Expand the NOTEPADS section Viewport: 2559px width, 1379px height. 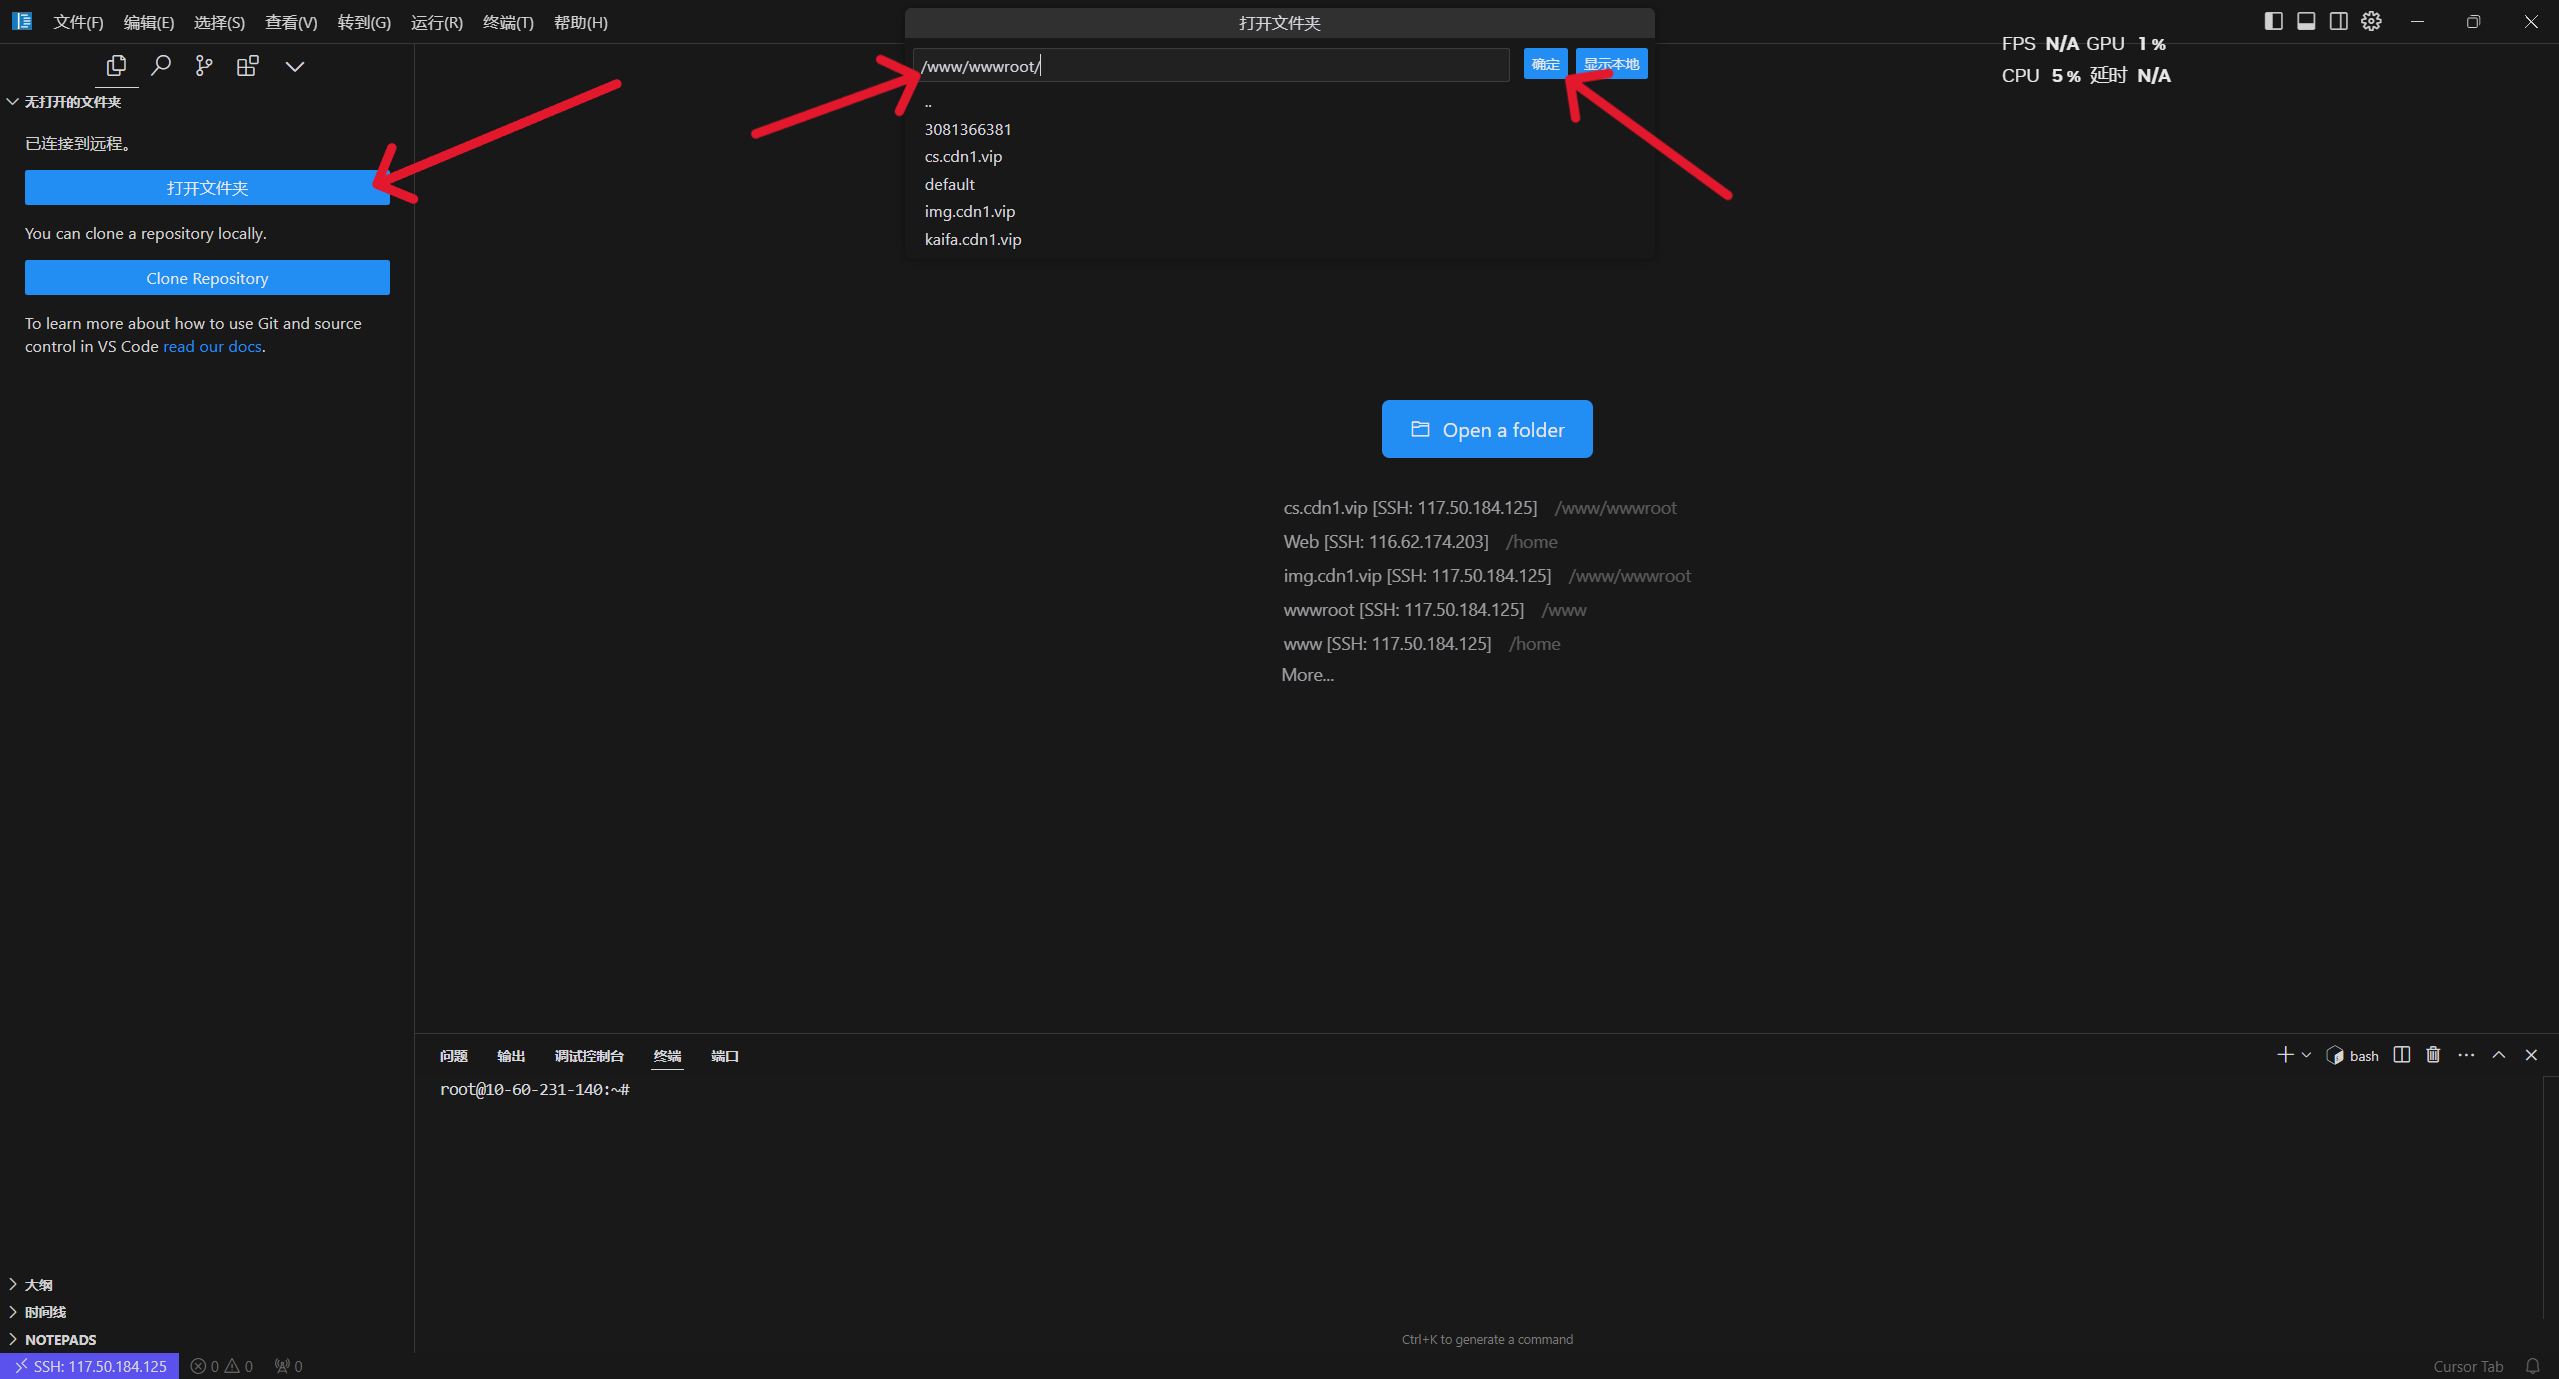[60, 1339]
